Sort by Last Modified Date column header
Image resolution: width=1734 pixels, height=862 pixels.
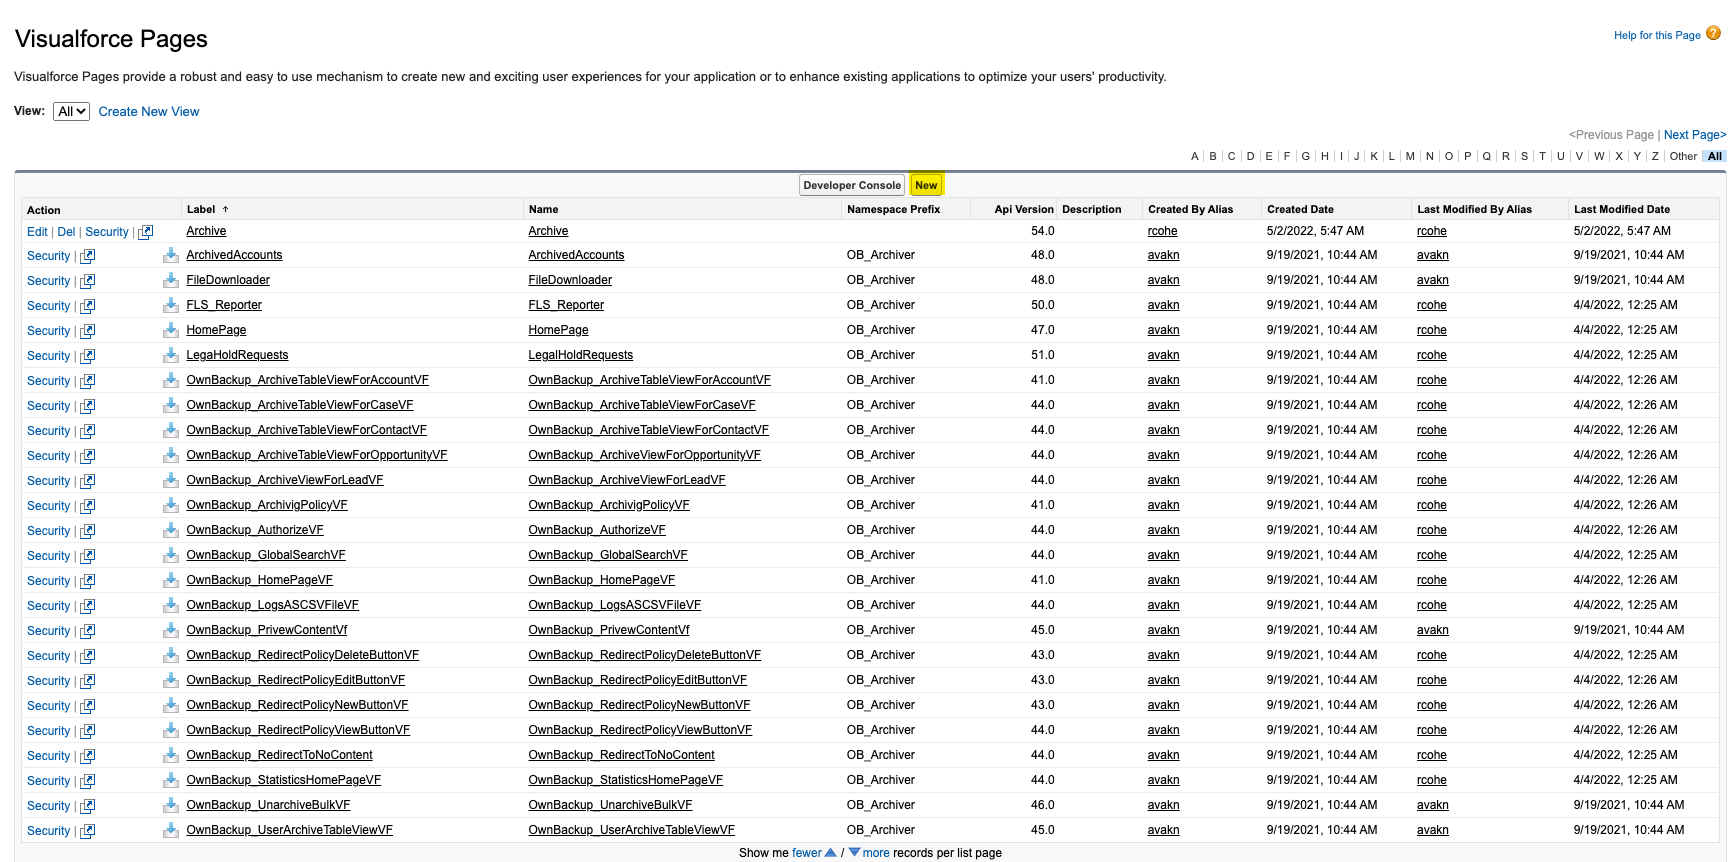point(1621,209)
